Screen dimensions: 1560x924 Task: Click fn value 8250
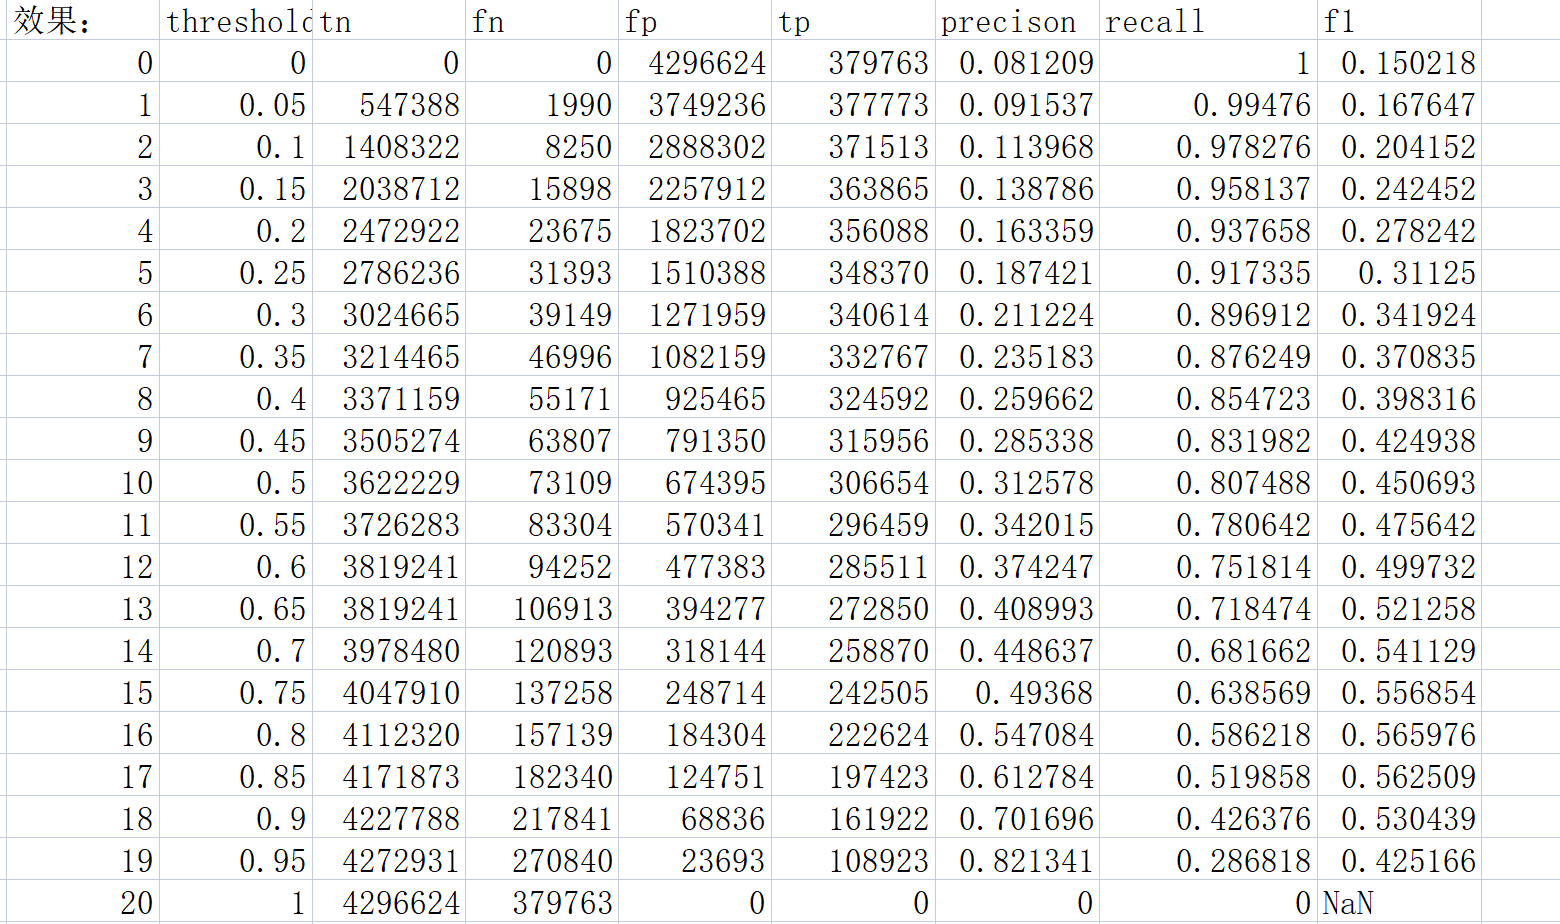point(542,146)
